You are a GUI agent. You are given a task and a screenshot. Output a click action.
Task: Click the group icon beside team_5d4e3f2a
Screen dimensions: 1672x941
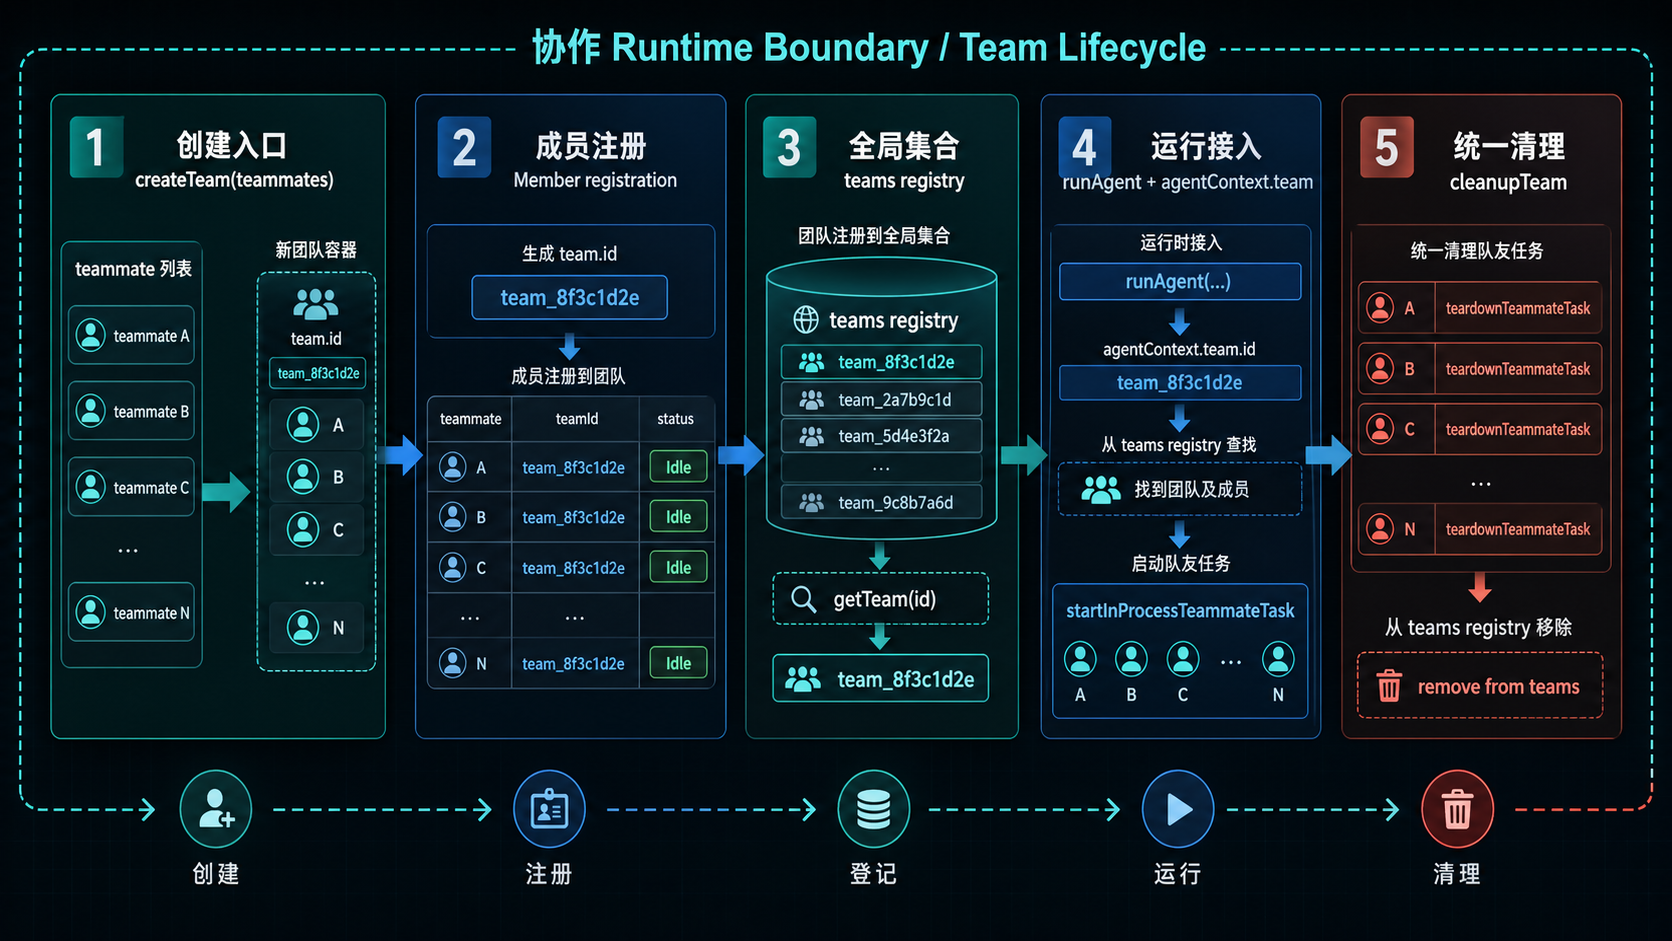tap(812, 436)
